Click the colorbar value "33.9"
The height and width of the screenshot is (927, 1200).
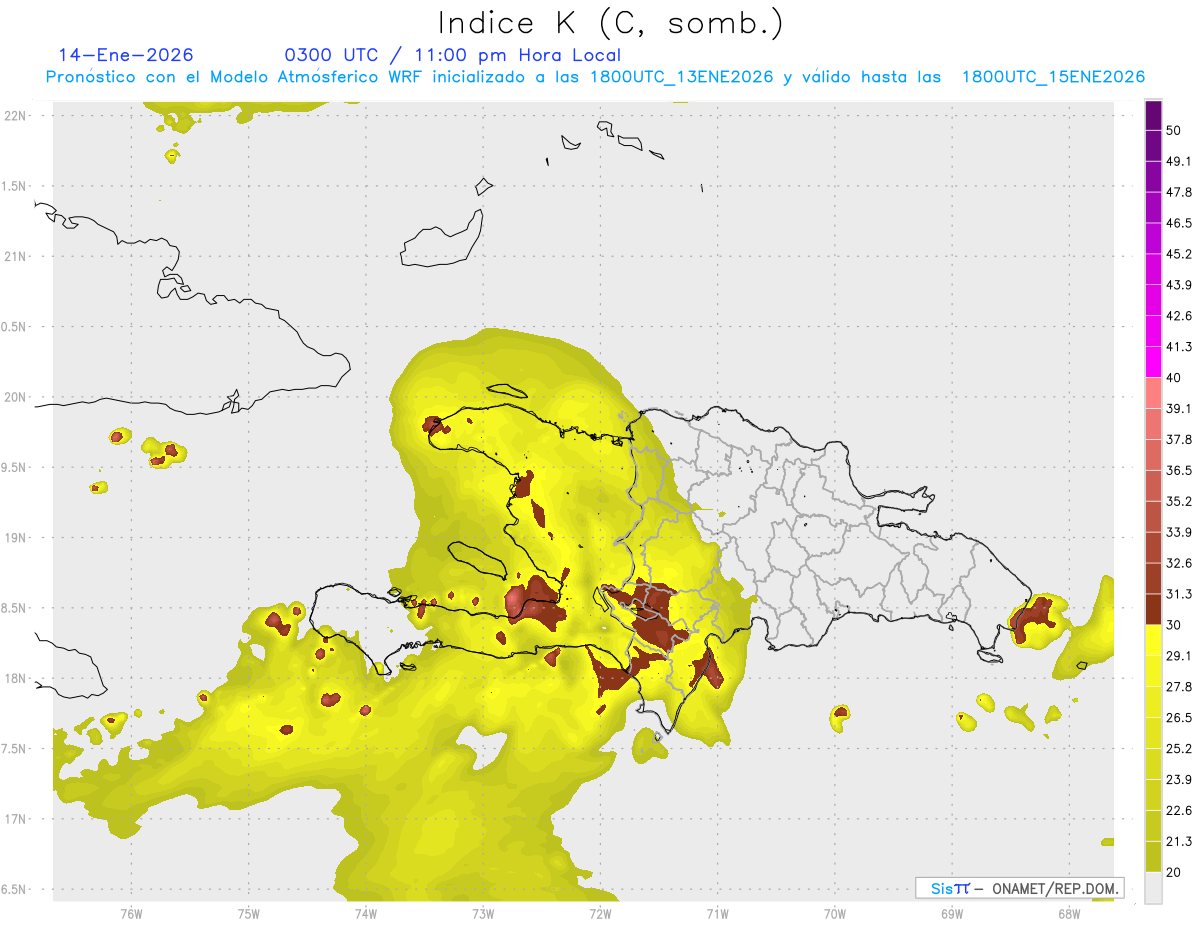(x=1179, y=532)
